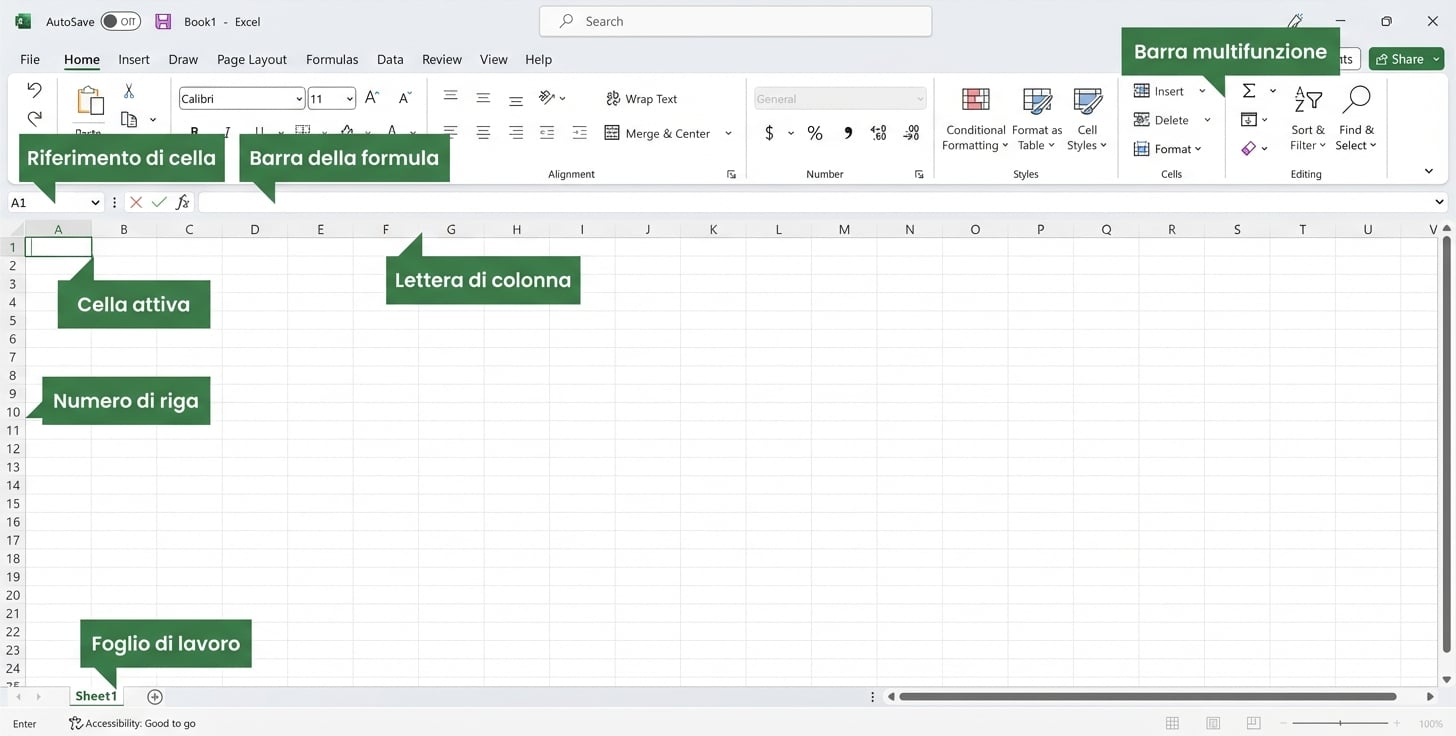Switch to Page Break Preview in the status bar

coord(1253,723)
